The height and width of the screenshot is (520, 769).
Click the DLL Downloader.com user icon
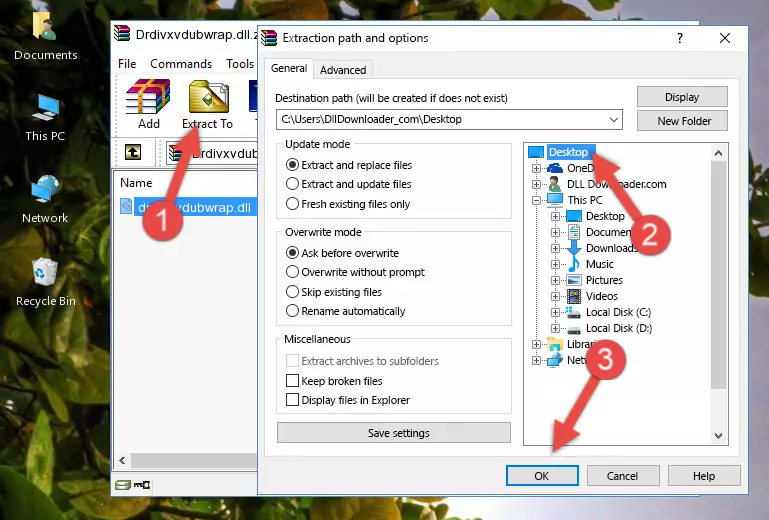pyautogui.click(x=555, y=184)
